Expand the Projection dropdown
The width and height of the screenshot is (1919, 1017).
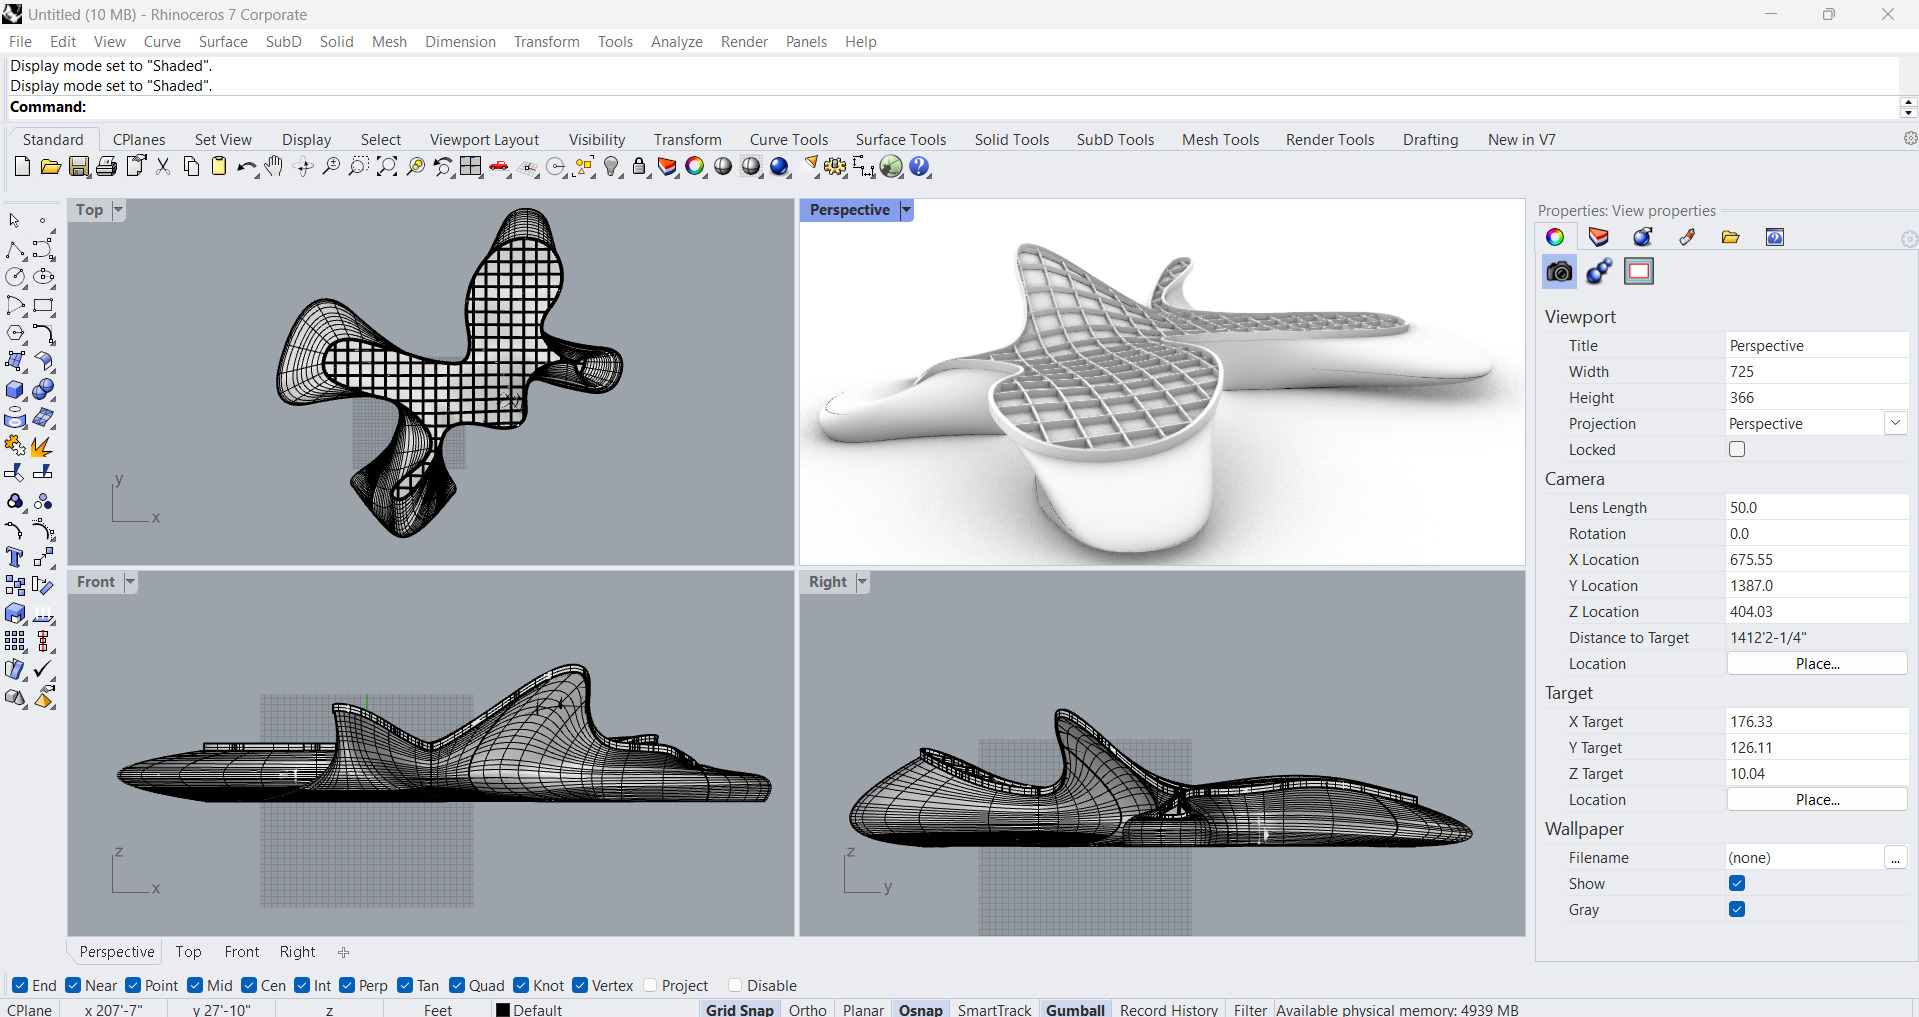(1896, 423)
